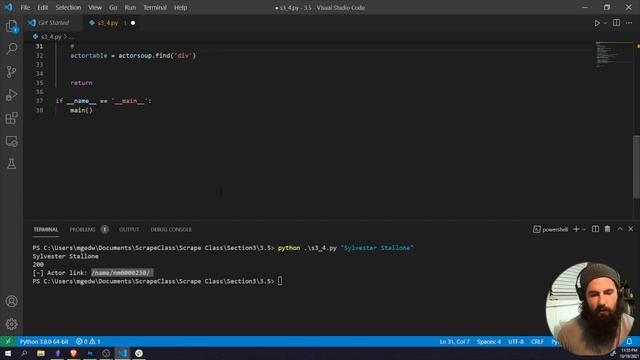This screenshot has height=360, width=640.
Task: Open the terminal launch profile dropdown
Action: point(584,229)
